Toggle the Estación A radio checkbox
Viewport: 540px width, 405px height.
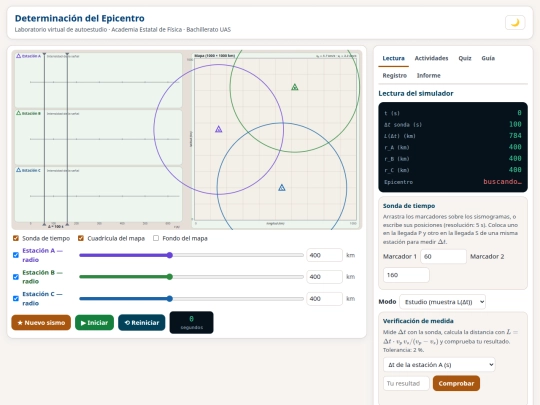point(16,255)
